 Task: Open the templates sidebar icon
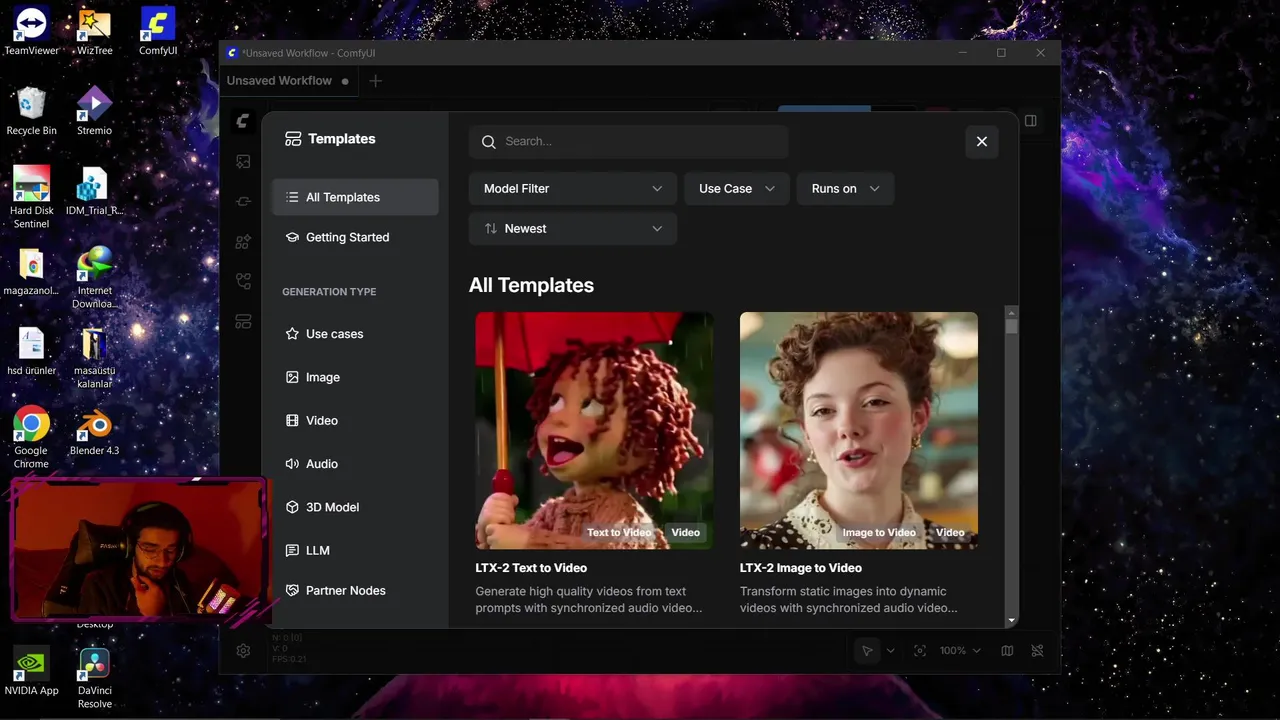point(243,321)
